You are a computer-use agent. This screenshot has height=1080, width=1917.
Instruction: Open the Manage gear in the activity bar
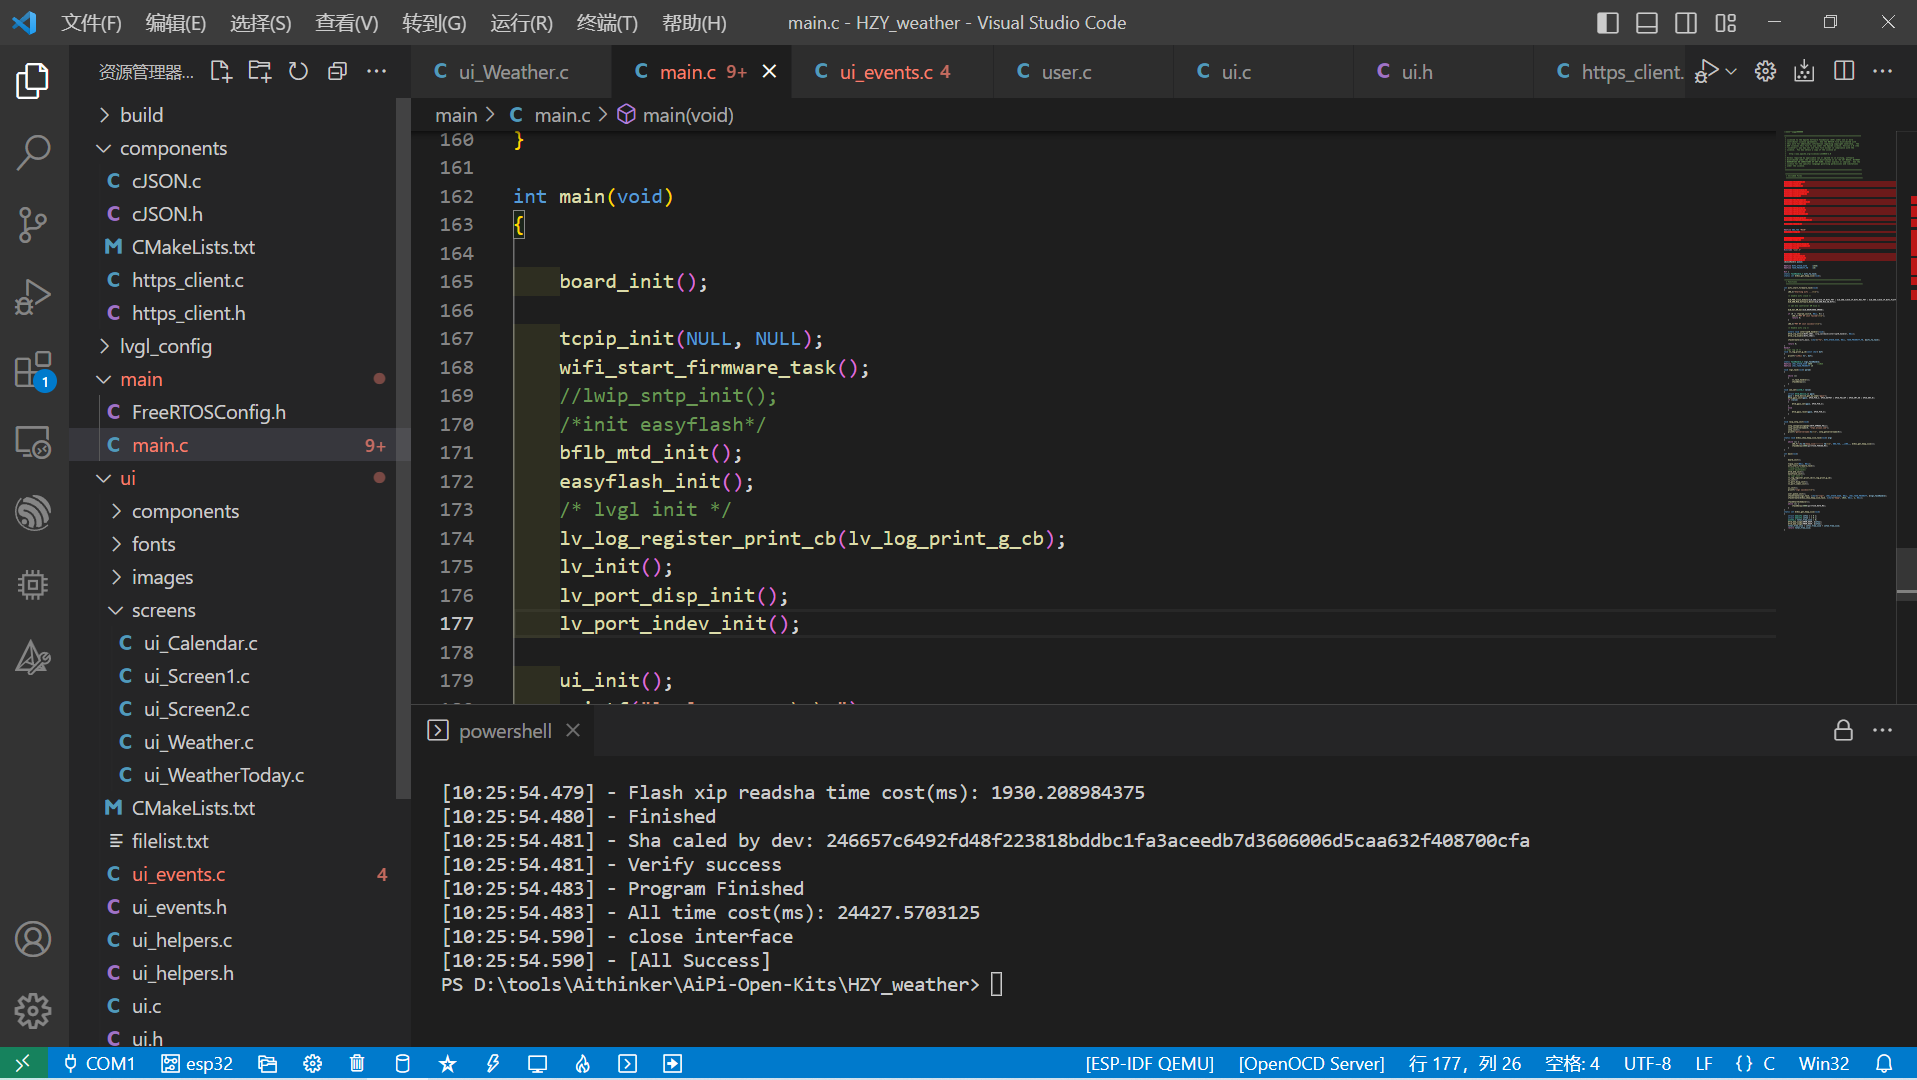[33, 1011]
